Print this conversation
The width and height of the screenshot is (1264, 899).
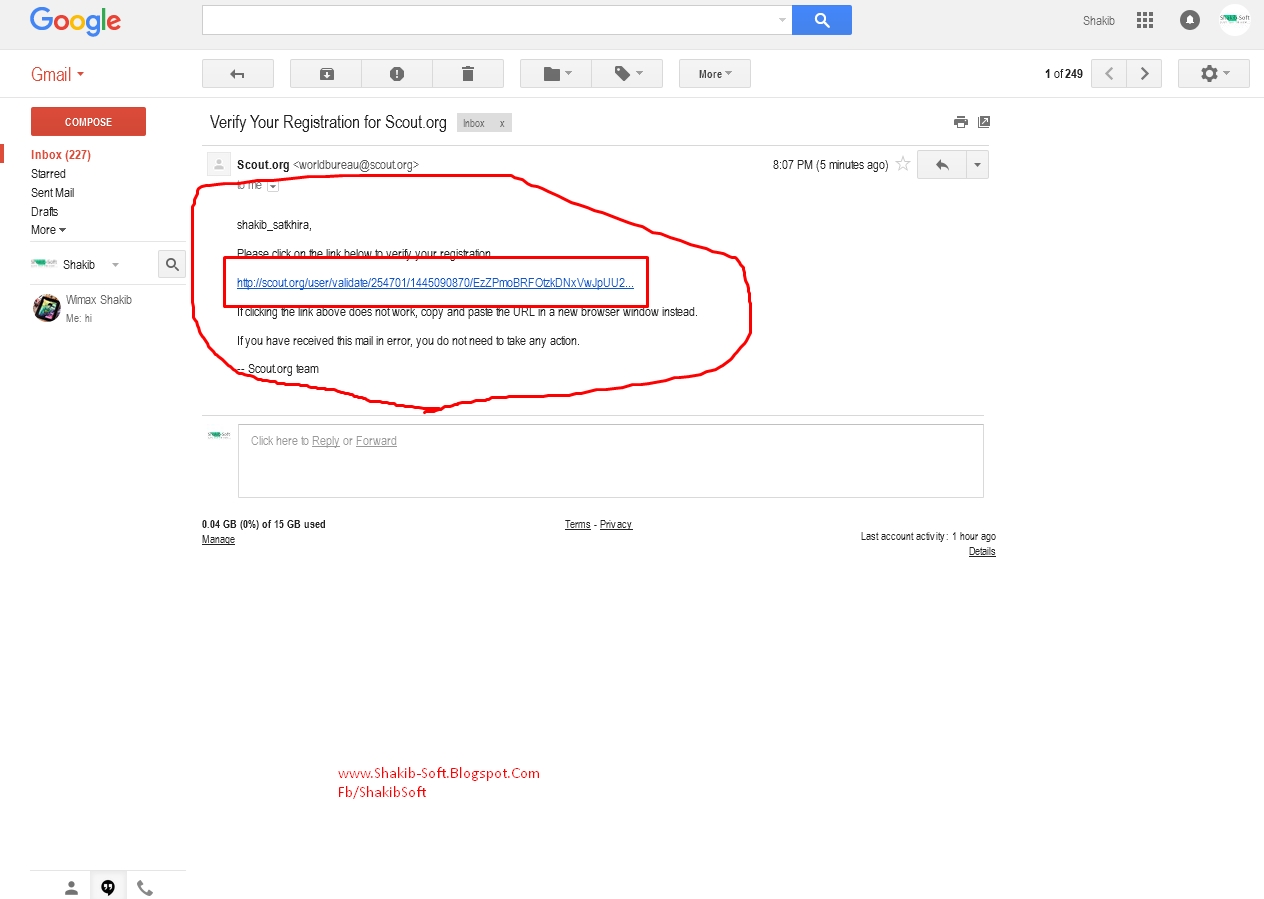(x=961, y=122)
